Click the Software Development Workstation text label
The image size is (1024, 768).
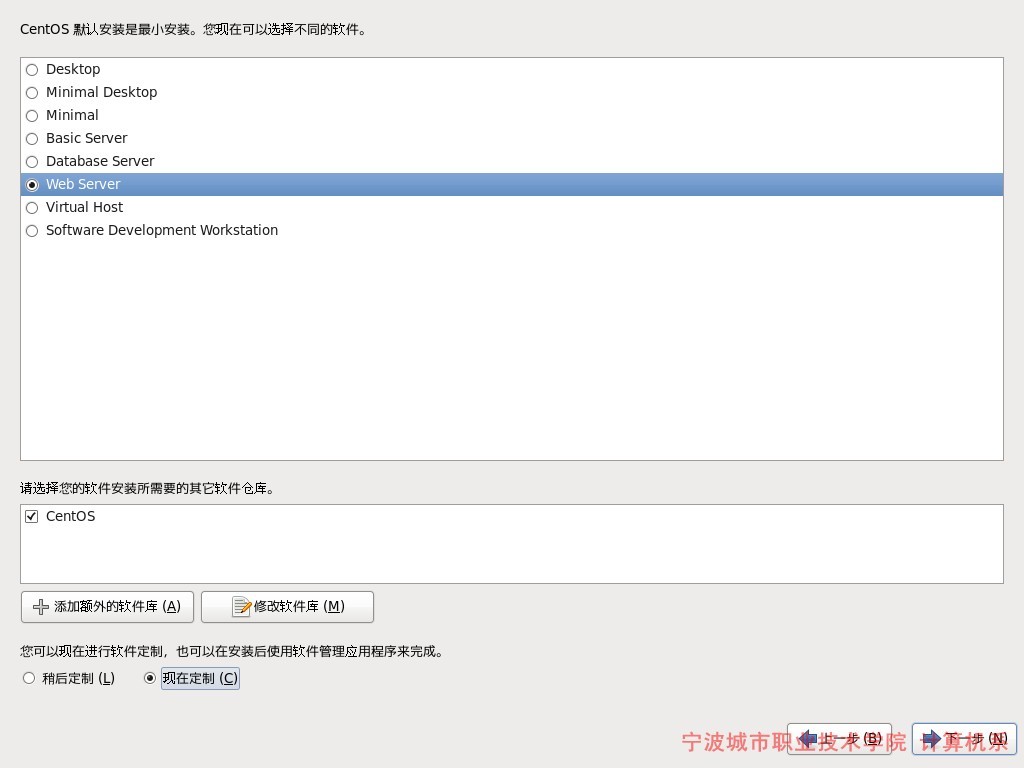(162, 230)
